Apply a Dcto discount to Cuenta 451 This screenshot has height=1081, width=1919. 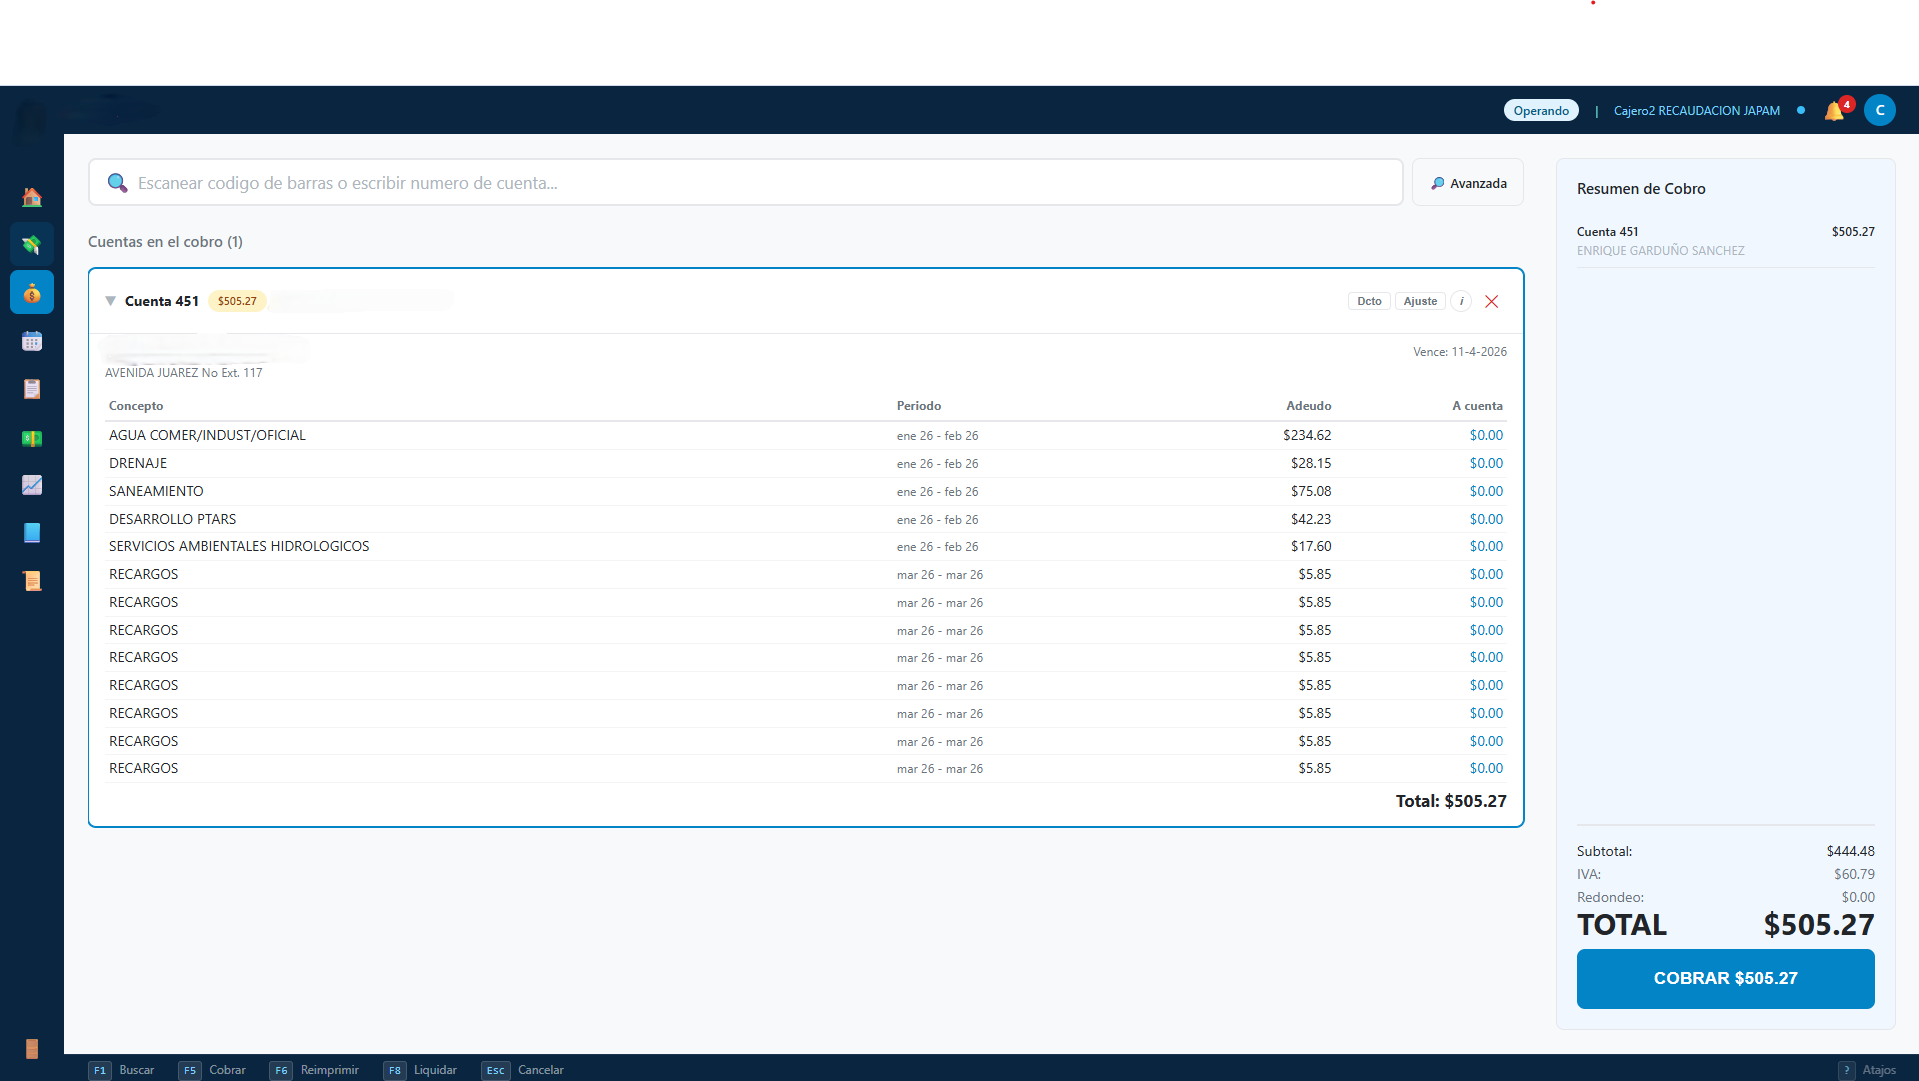[1368, 301]
